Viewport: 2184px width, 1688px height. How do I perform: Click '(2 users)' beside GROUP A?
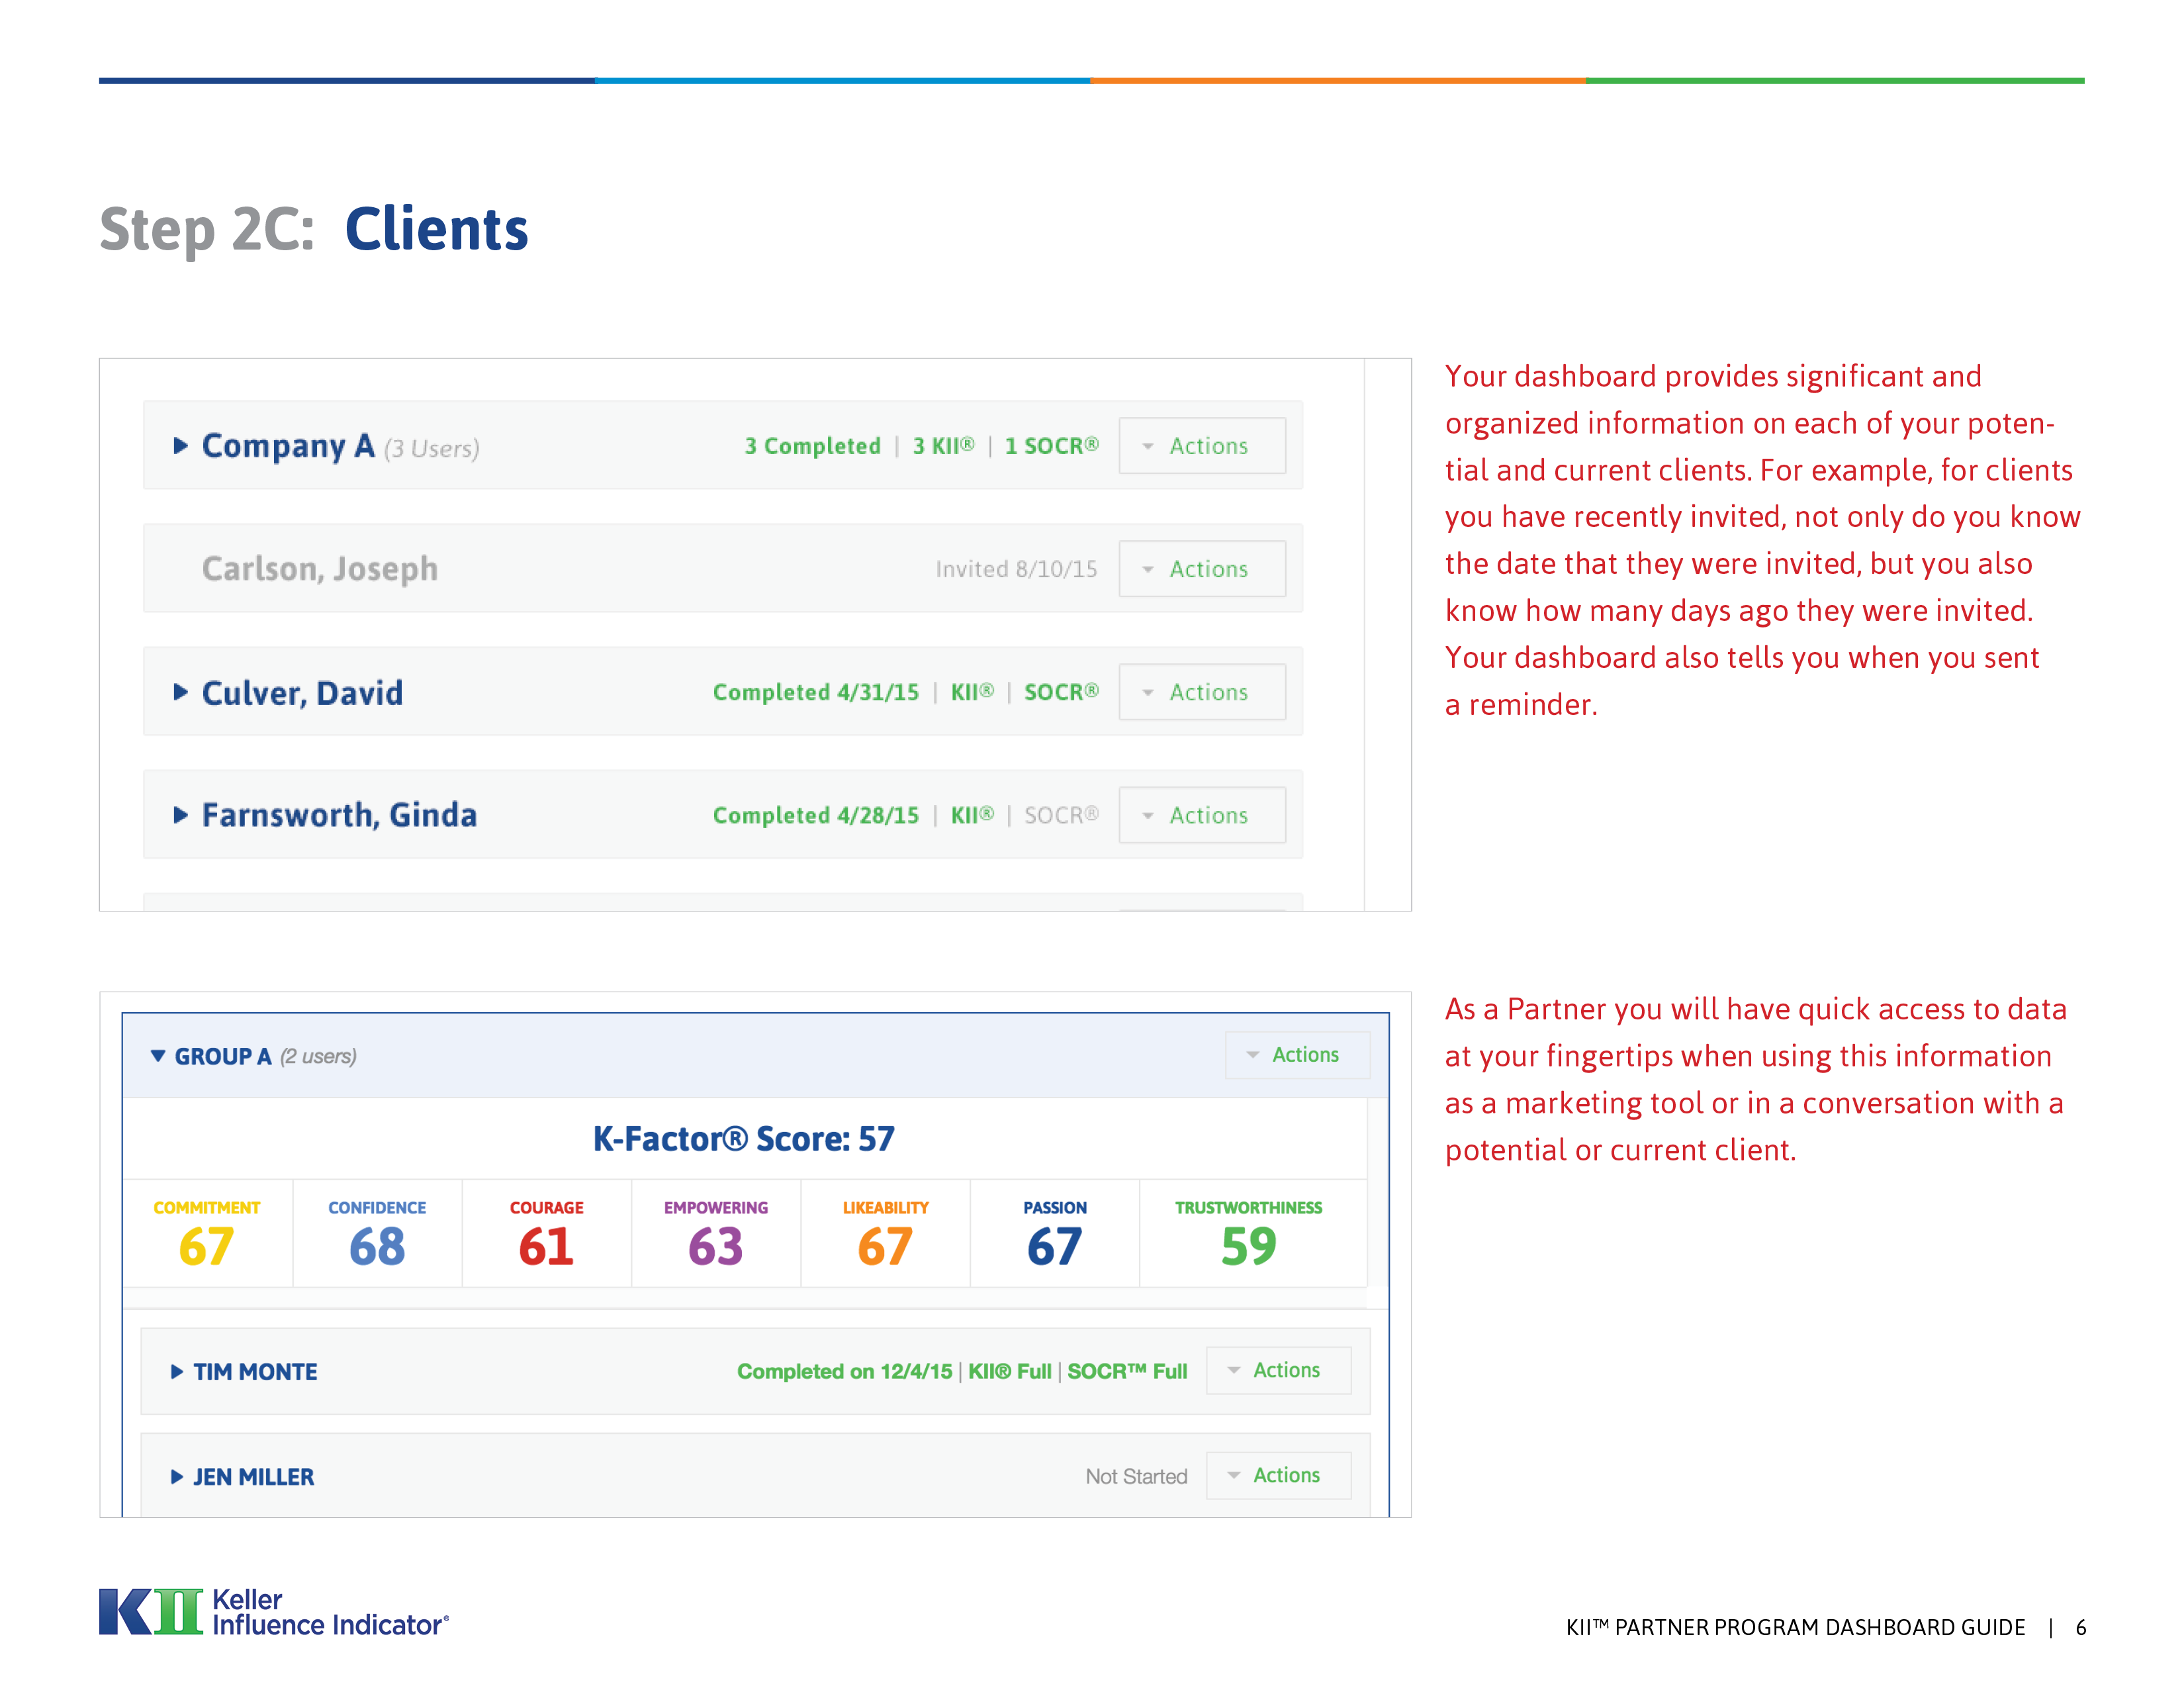coord(318,1056)
